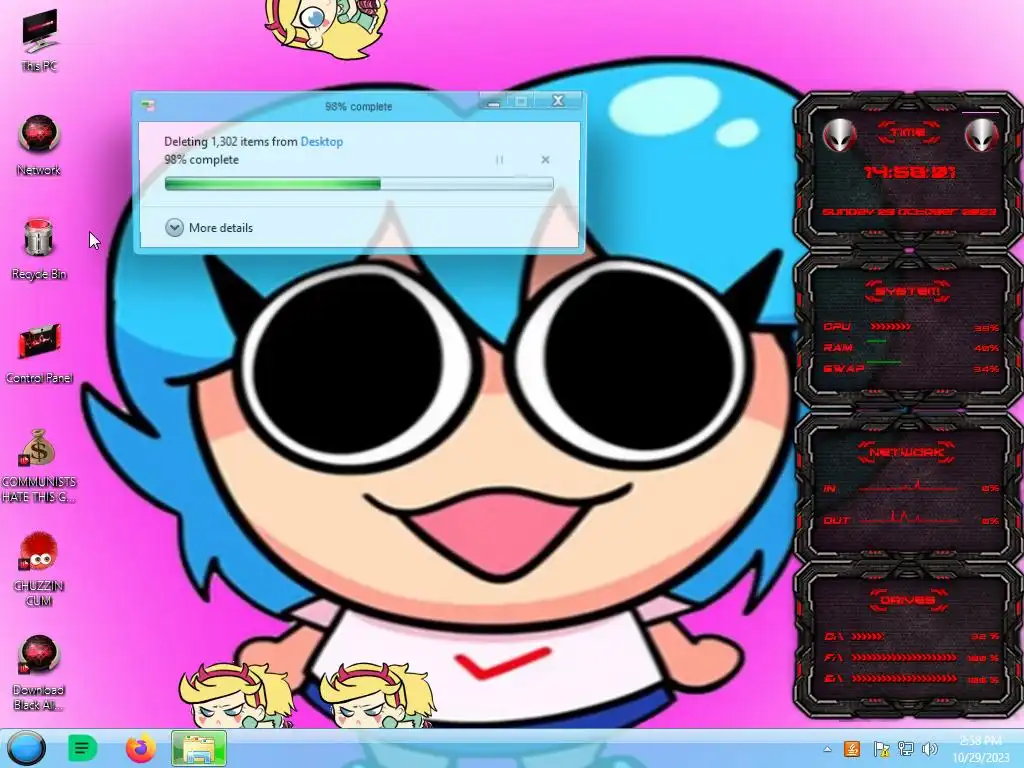Click the NETWORK widget header
This screenshot has width=1024, height=768.
pyautogui.click(x=908, y=453)
